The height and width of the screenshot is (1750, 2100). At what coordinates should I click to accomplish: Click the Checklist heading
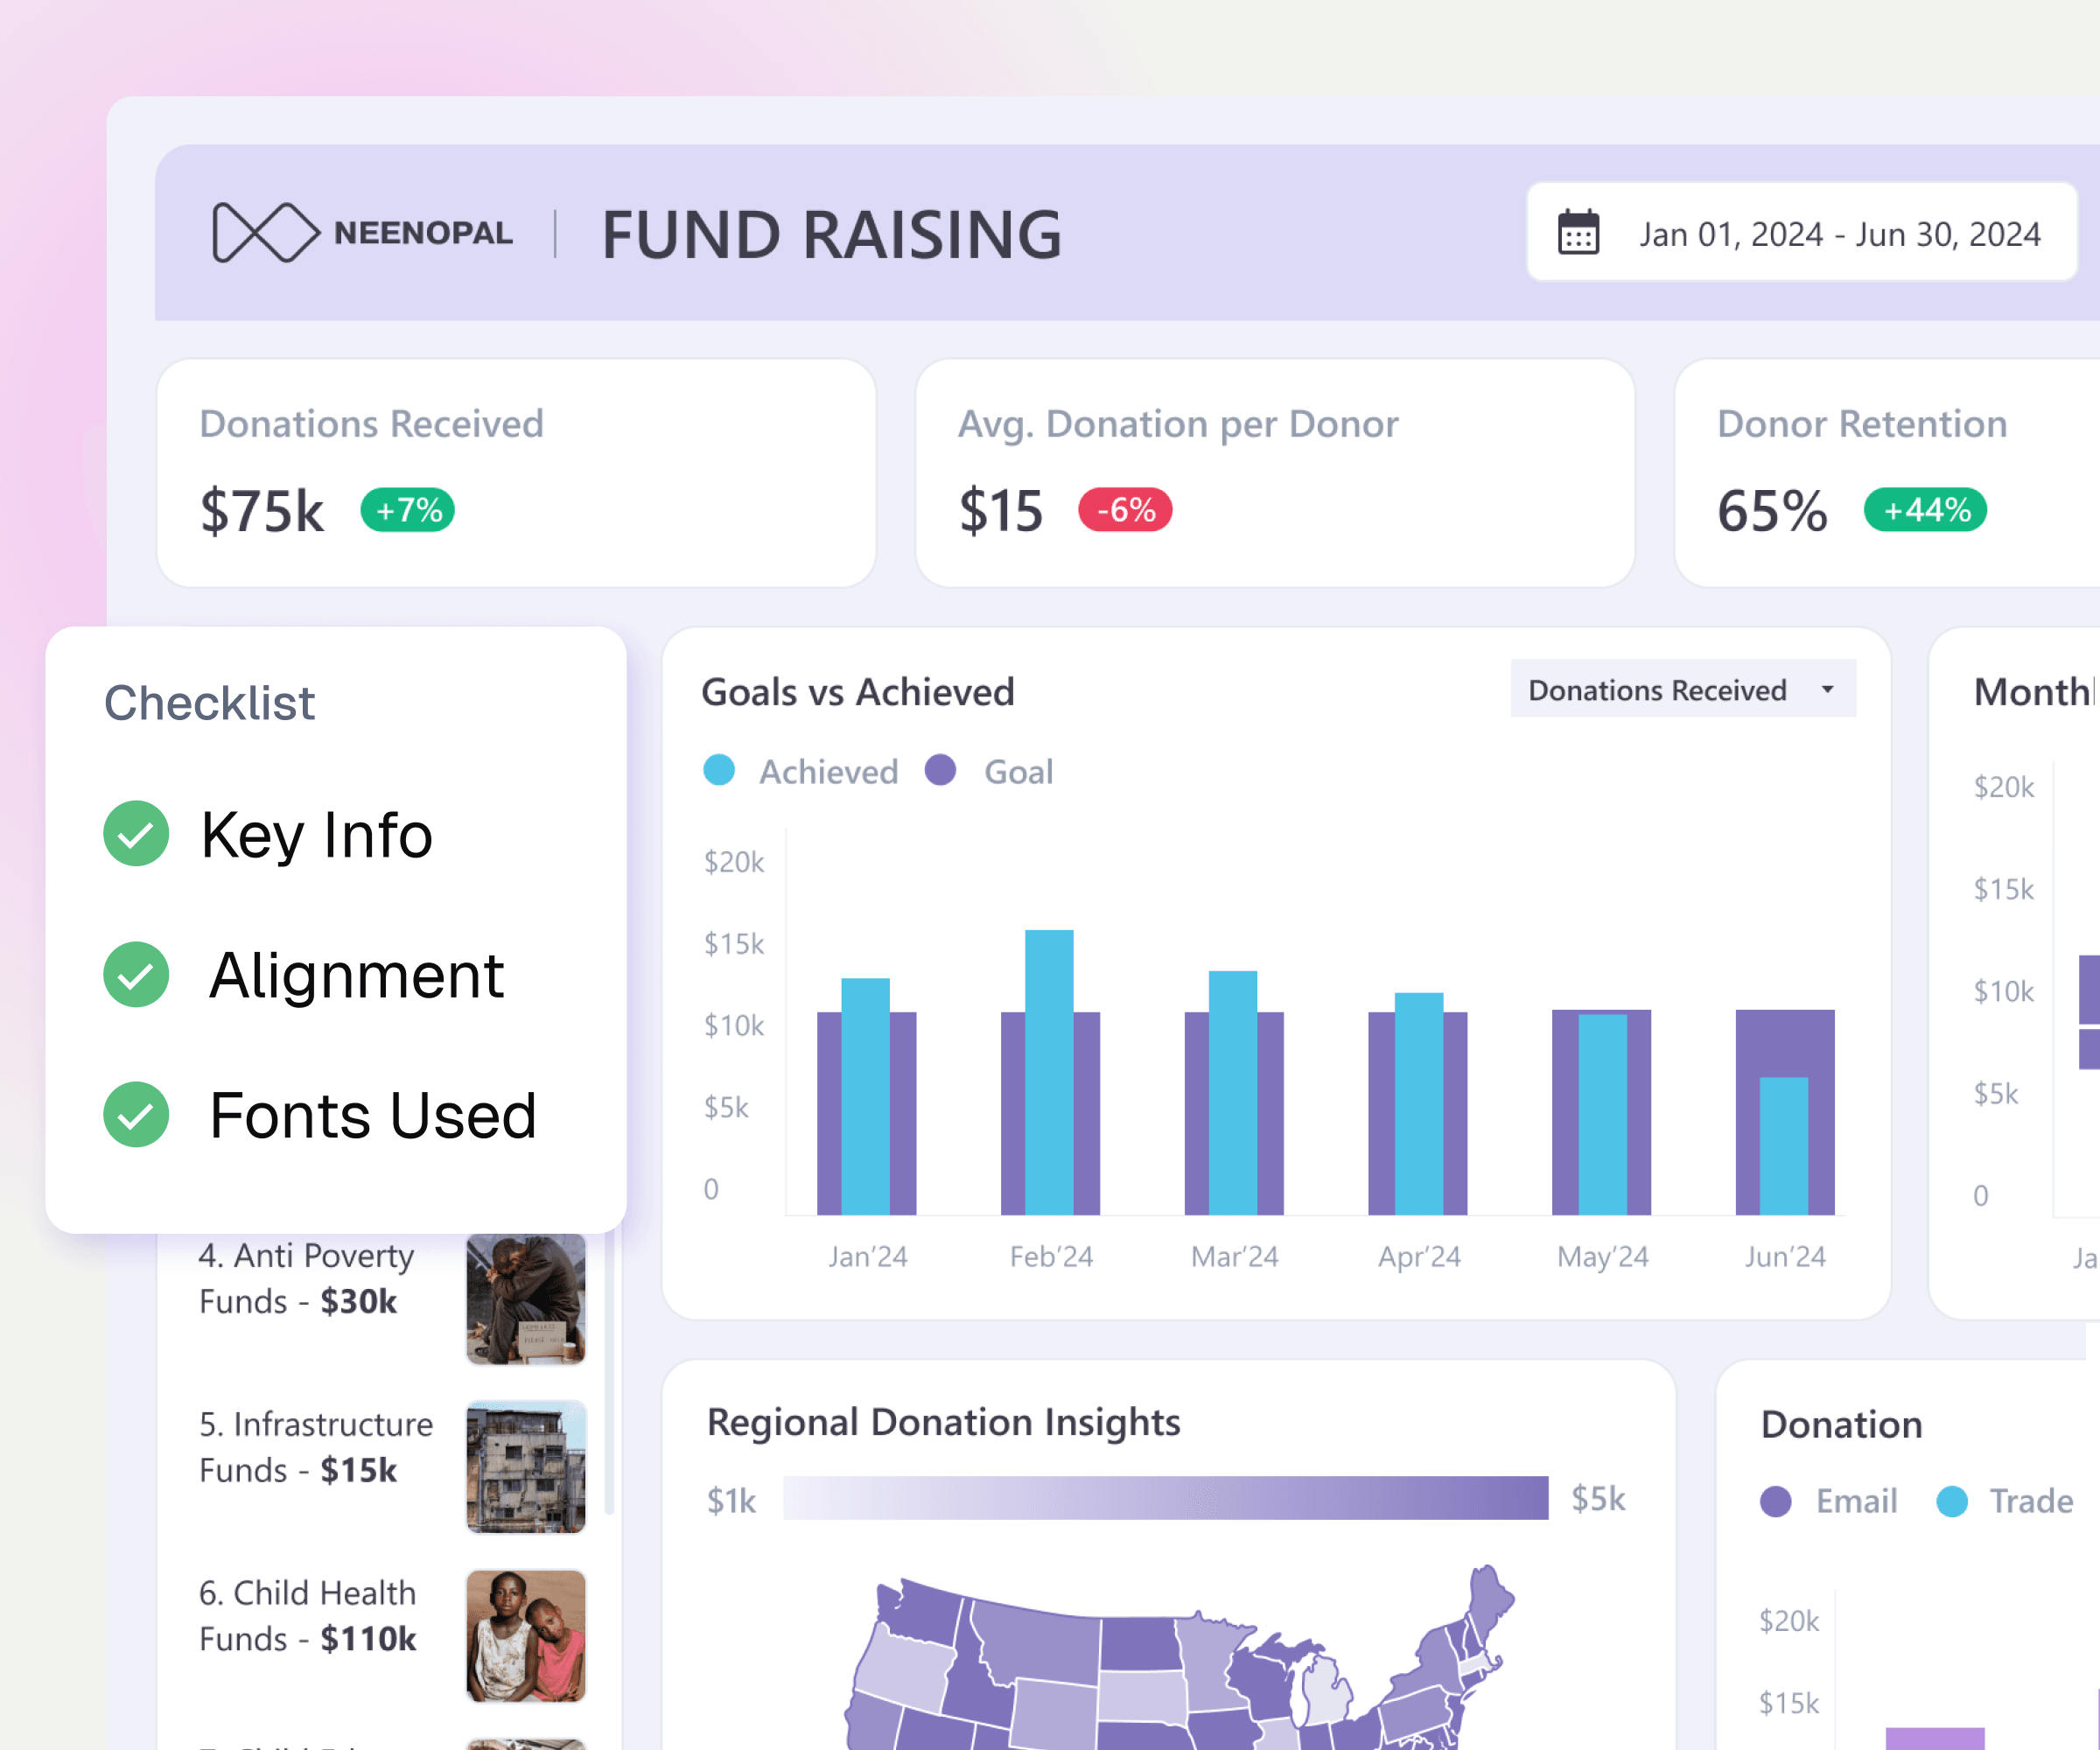210,703
